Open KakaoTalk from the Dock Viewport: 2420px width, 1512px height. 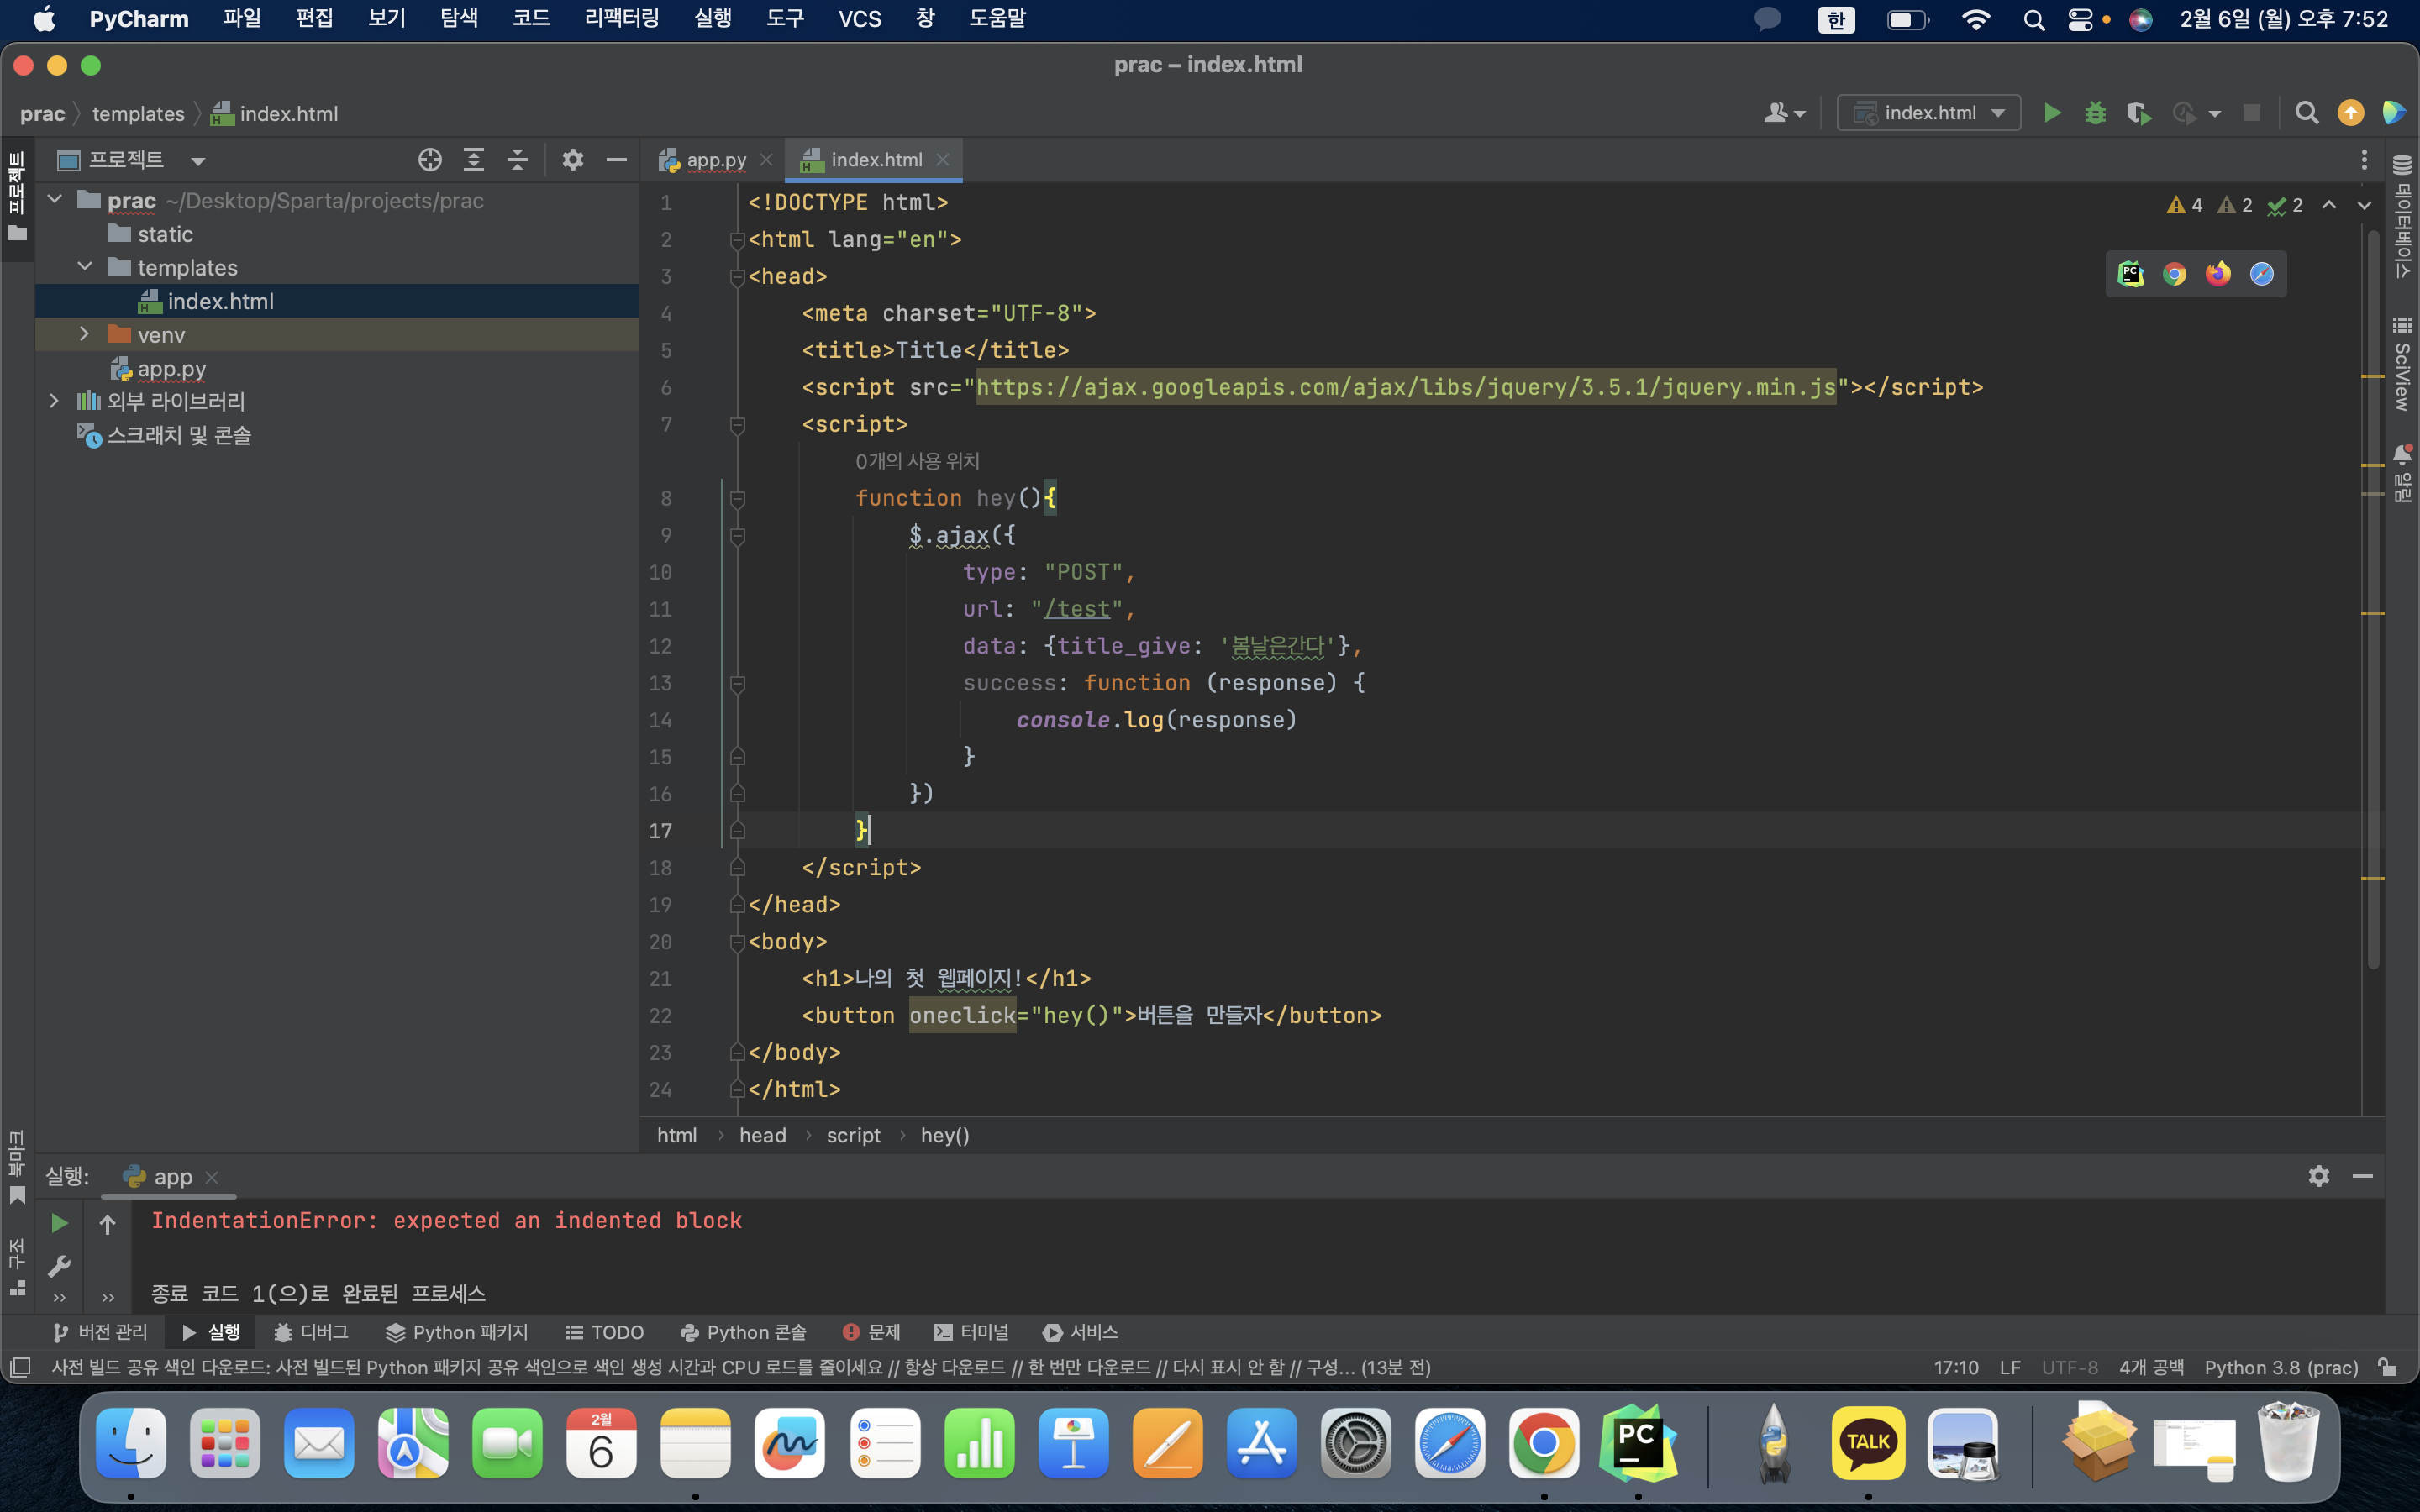1867,1443
